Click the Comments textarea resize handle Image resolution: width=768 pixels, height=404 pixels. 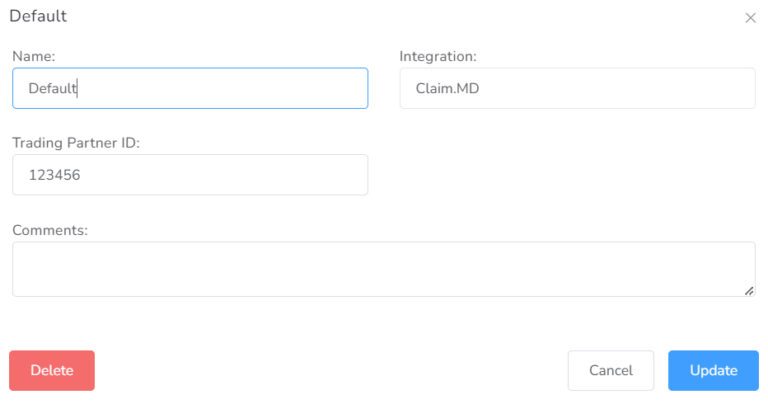pyautogui.click(x=749, y=290)
